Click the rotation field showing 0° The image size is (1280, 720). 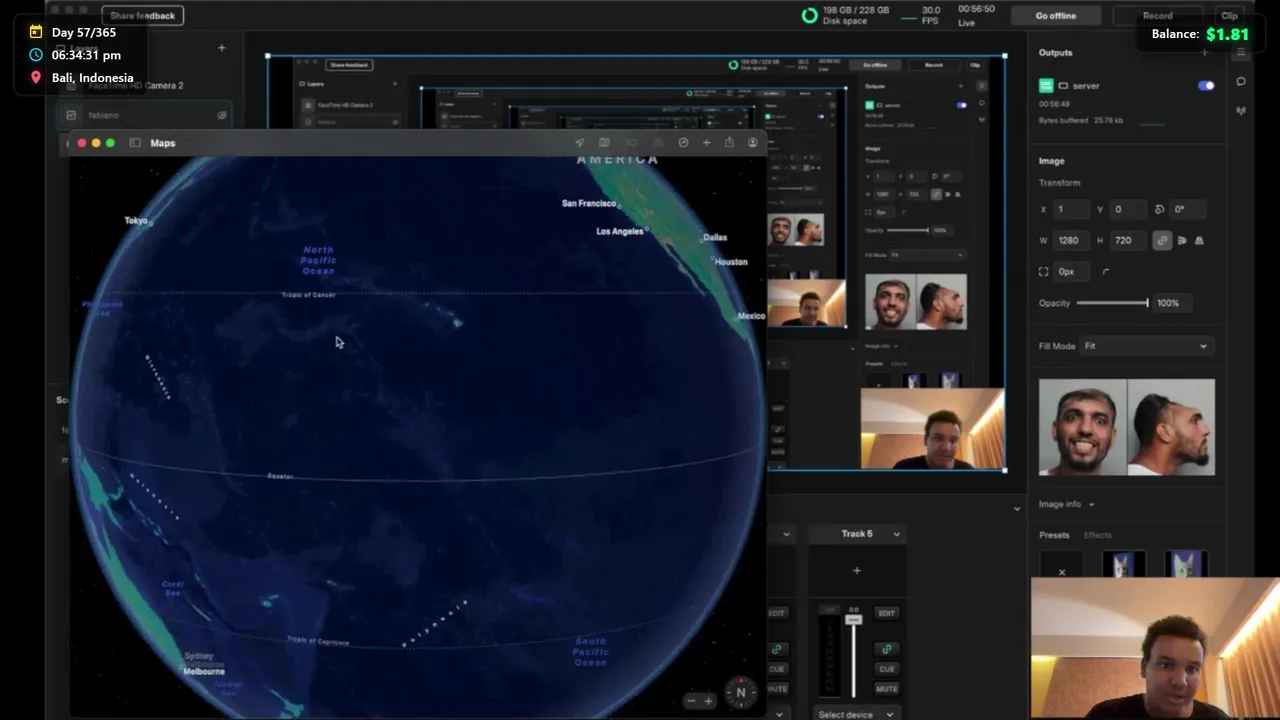pyautogui.click(x=1187, y=210)
